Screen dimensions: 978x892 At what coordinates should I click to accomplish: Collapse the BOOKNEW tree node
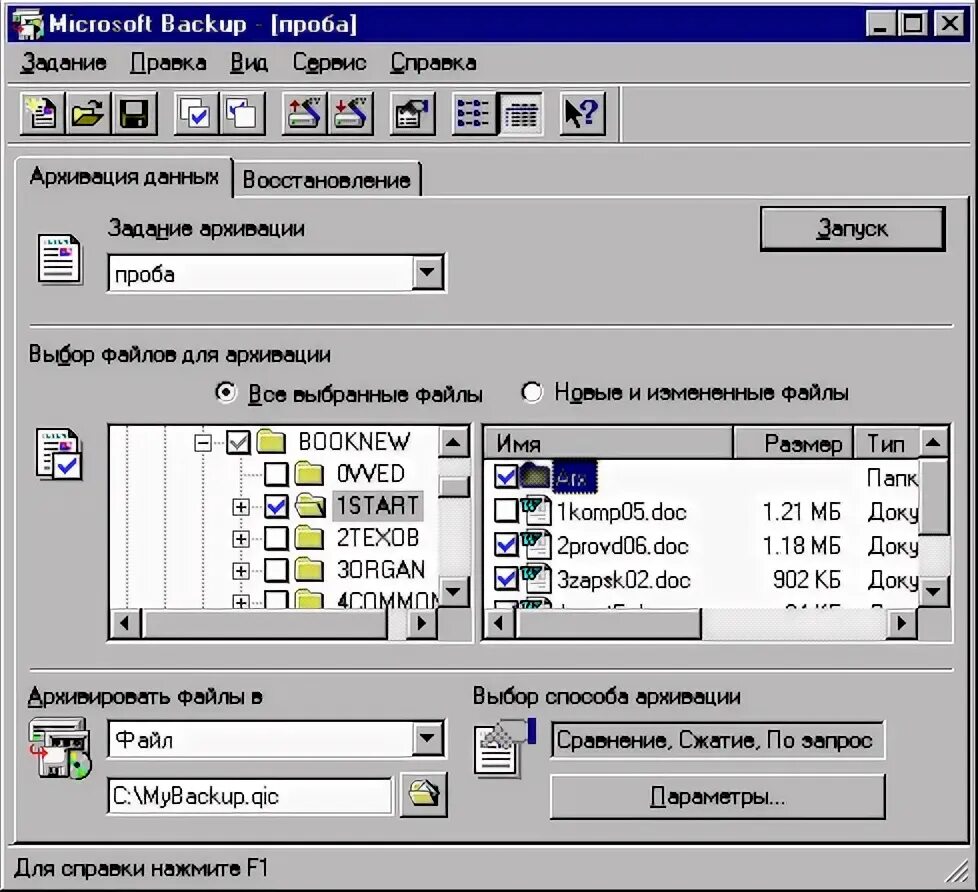click(x=202, y=443)
